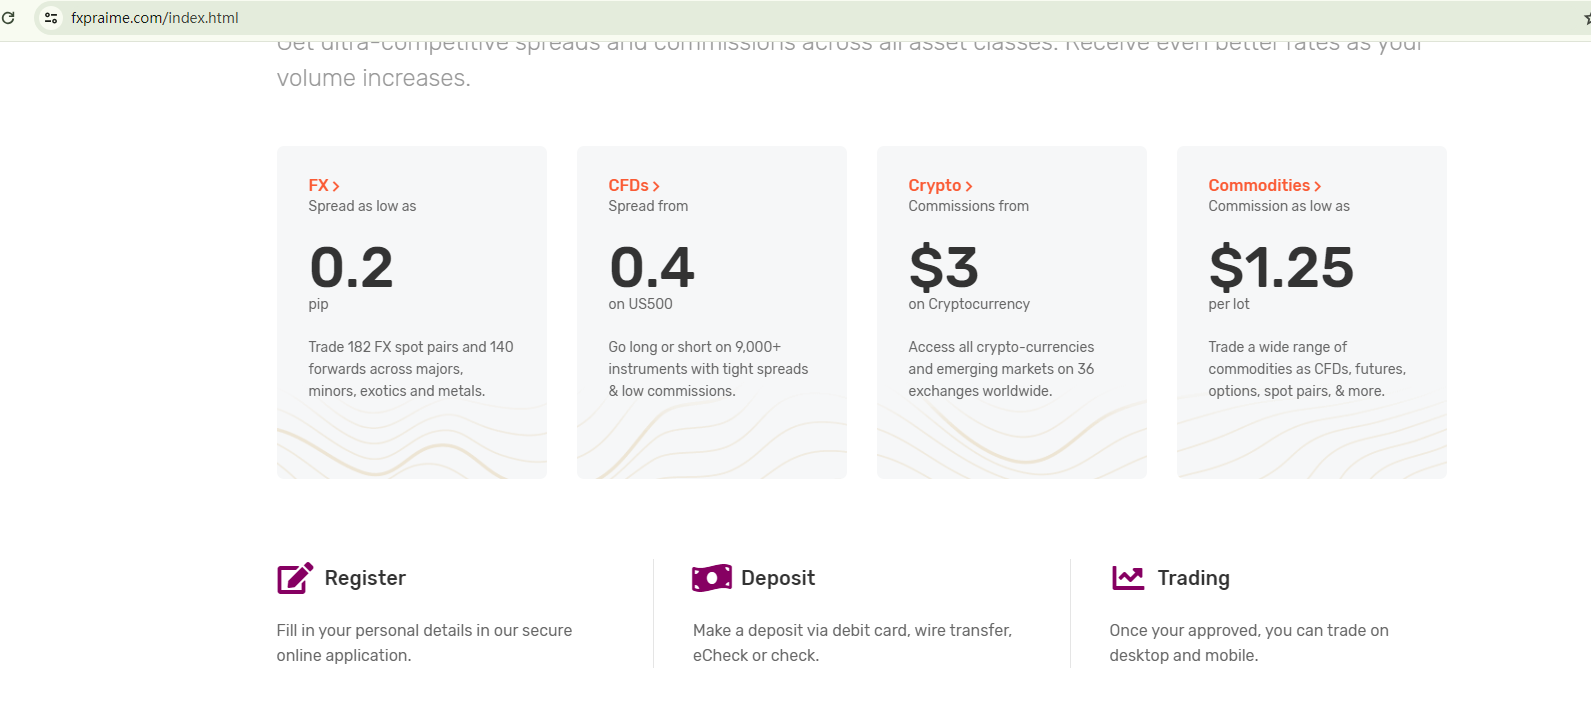Click the fxpraime.com address bar URL
Viewport: 1591px width, 709px height.
point(155,18)
